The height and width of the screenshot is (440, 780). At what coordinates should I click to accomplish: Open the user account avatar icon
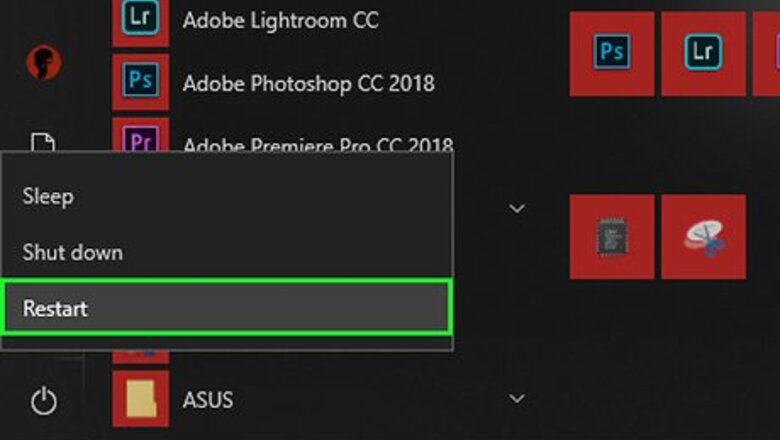(44, 63)
